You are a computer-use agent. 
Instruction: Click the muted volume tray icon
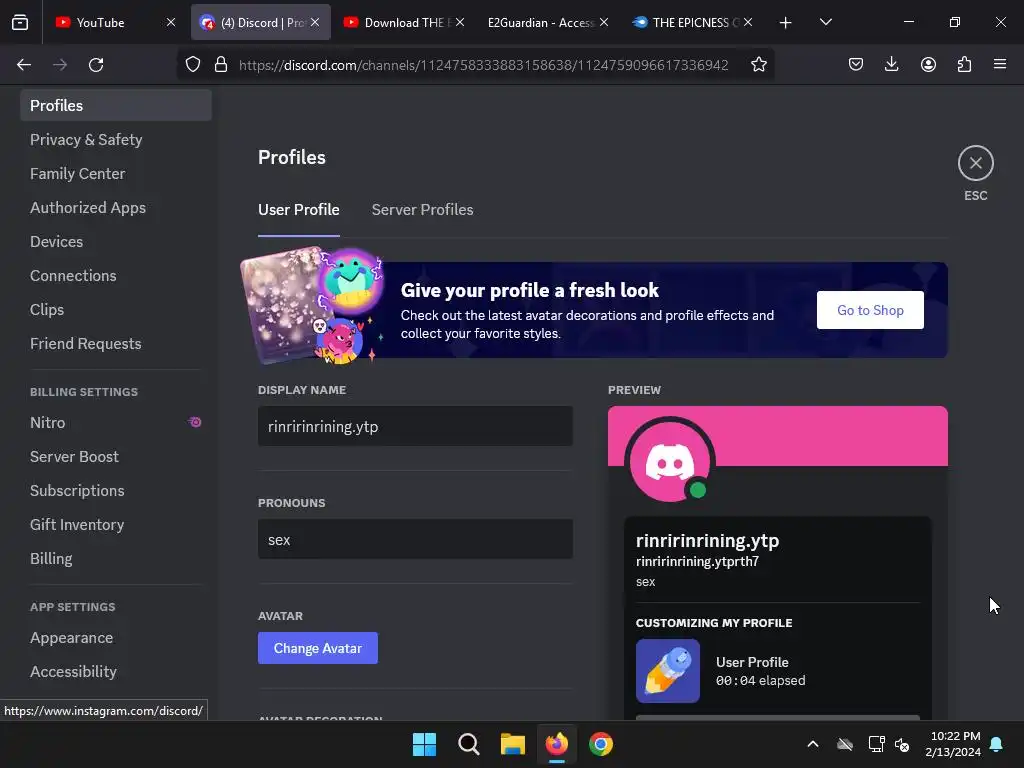pyautogui.click(x=903, y=744)
